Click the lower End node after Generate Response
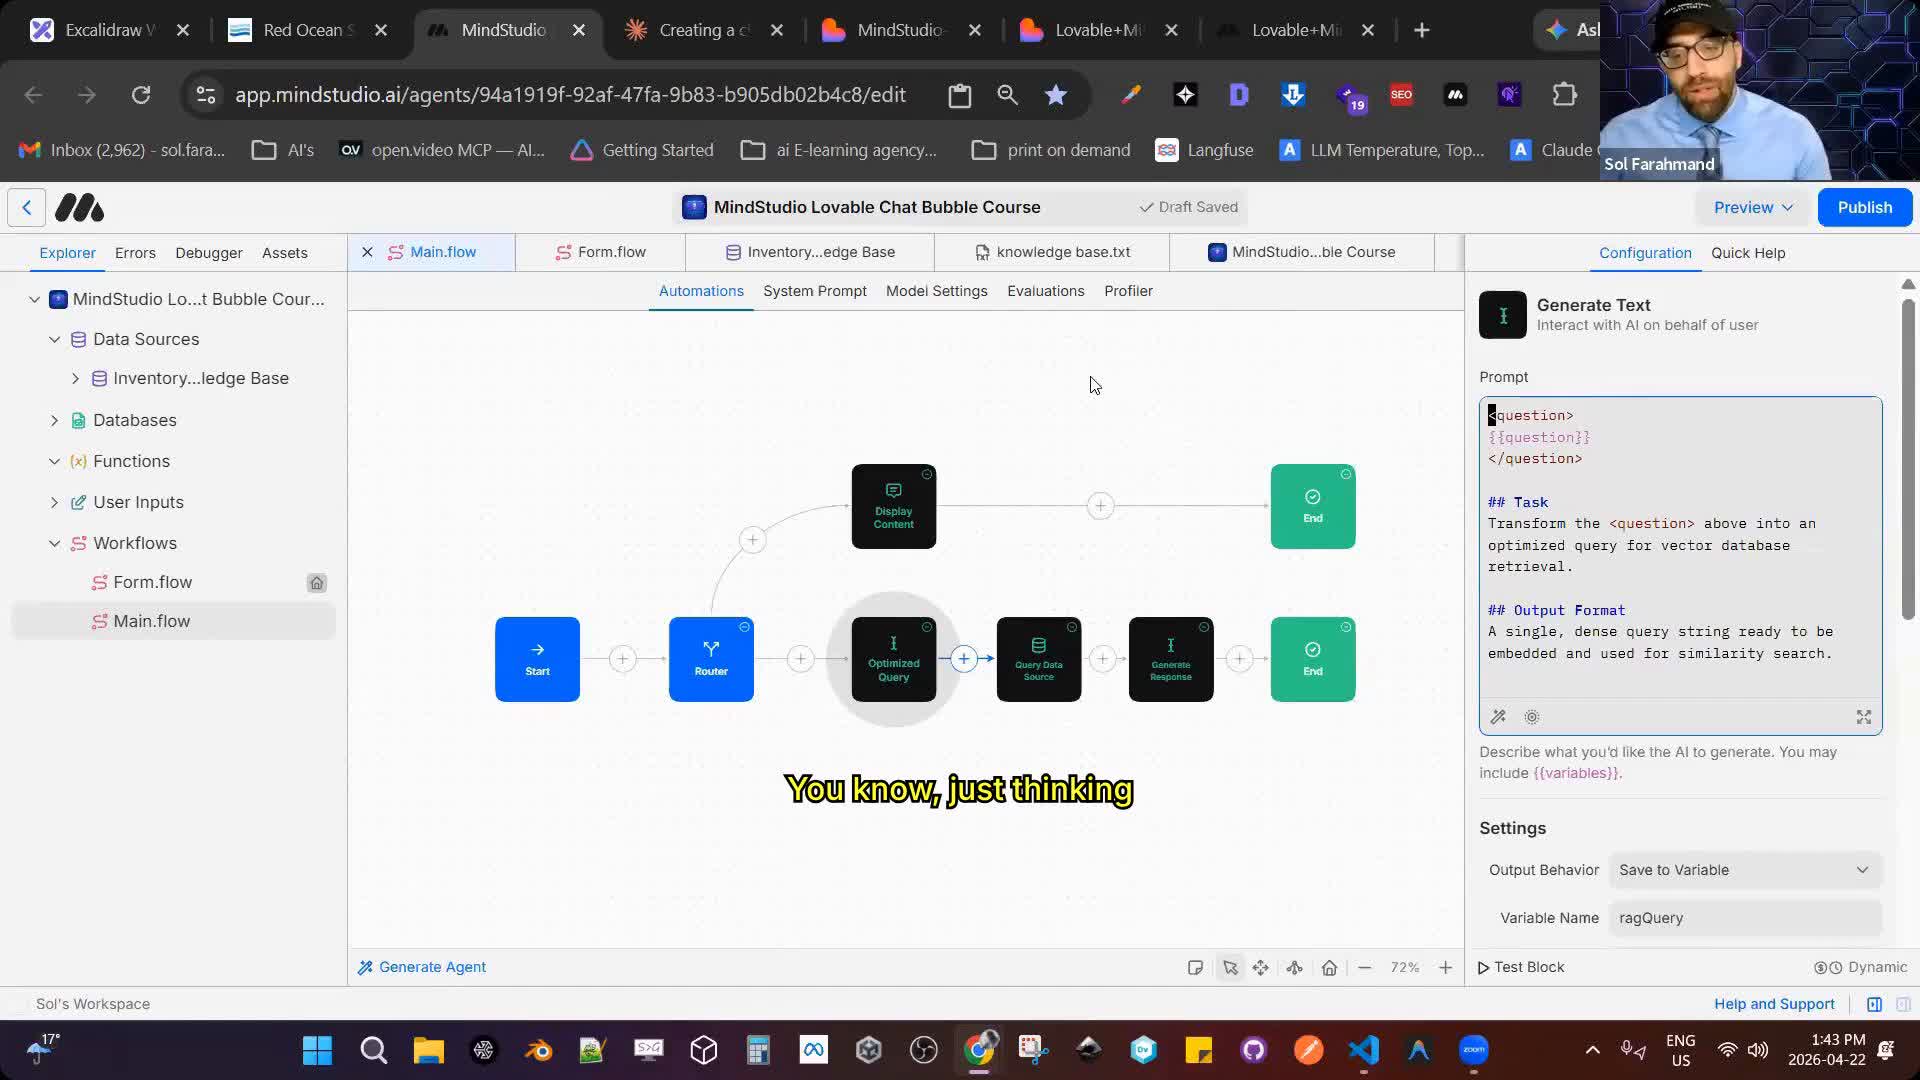The width and height of the screenshot is (1920, 1080). tap(1313, 659)
